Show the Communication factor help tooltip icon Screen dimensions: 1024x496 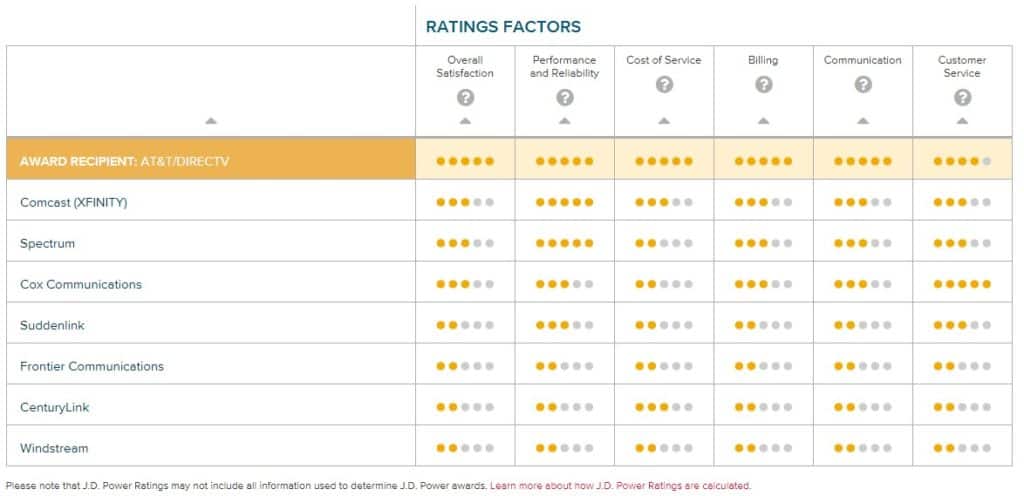coord(863,84)
